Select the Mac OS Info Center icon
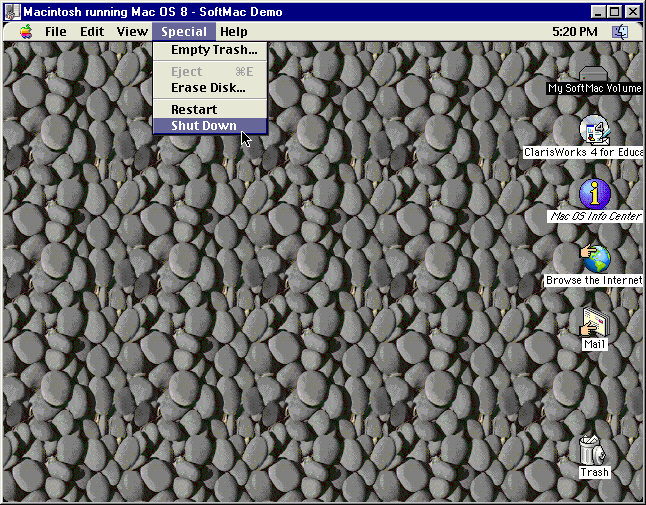This screenshot has width=646, height=505. (595, 194)
